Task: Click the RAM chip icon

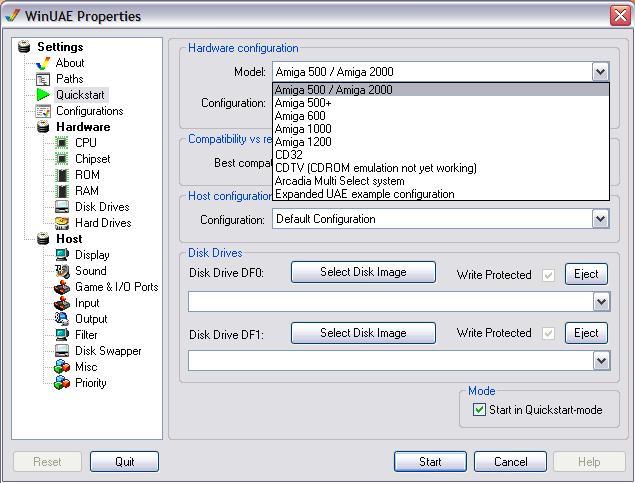Action: 62,191
